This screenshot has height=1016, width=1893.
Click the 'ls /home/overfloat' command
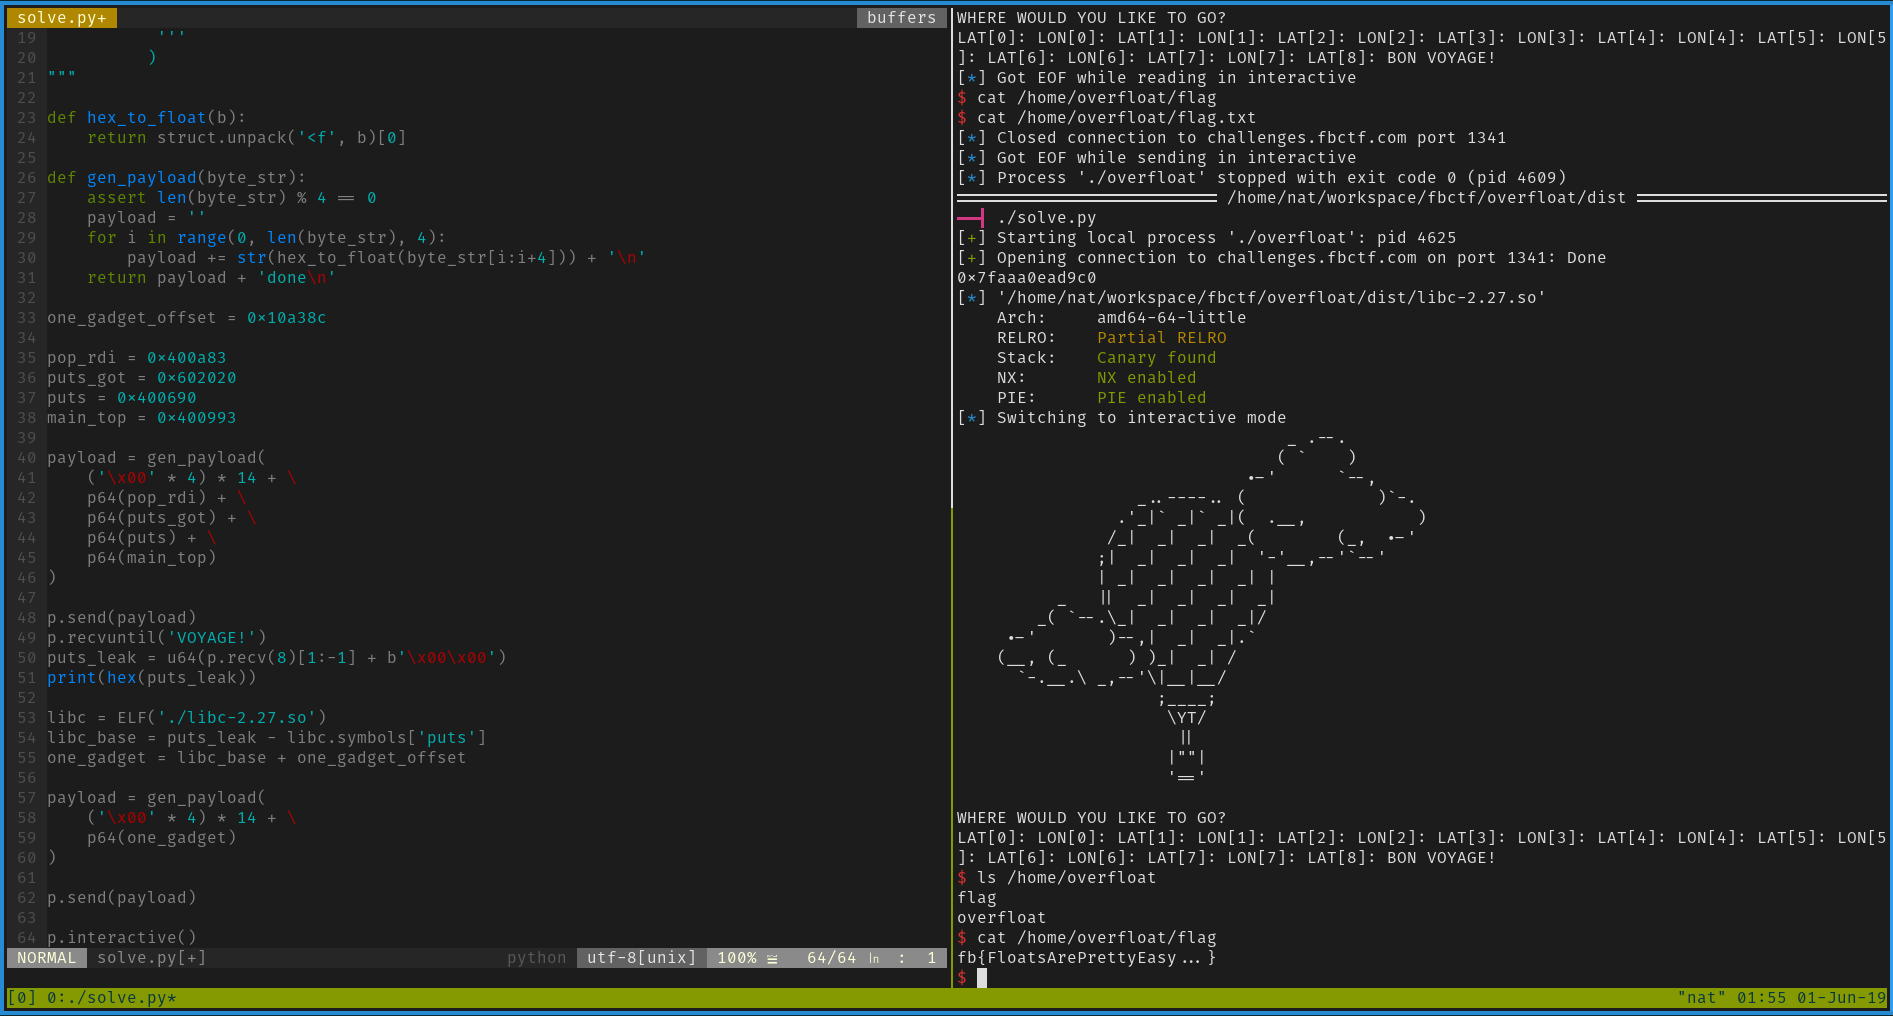[x=1066, y=878]
